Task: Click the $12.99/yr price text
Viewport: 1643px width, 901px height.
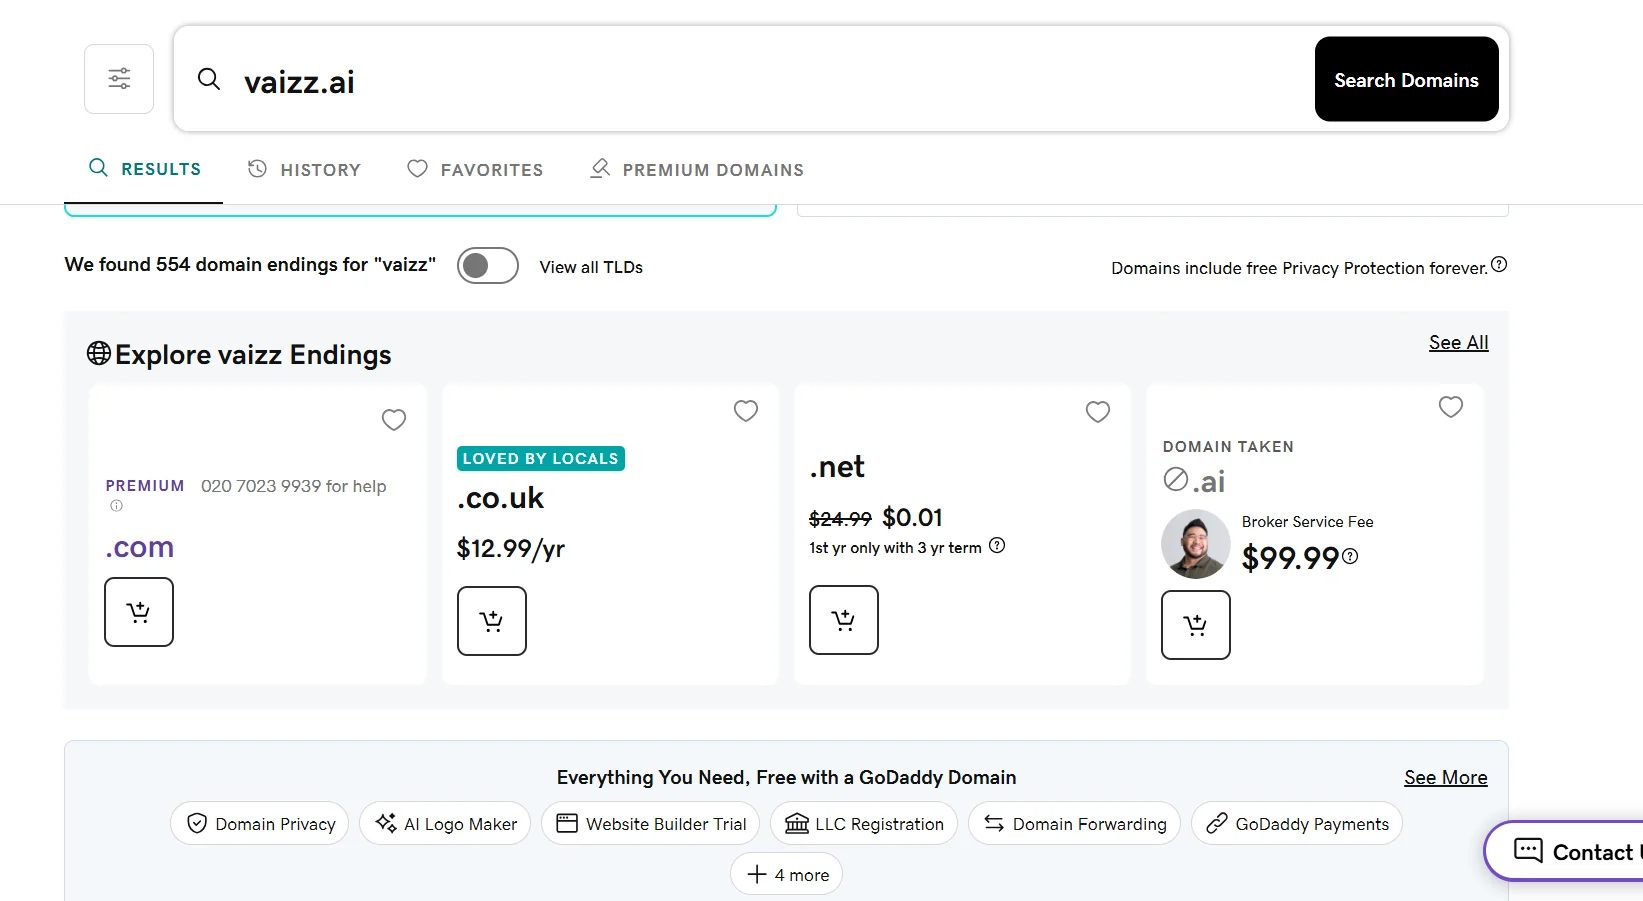Action: pyautogui.click(x=511, y=548)
